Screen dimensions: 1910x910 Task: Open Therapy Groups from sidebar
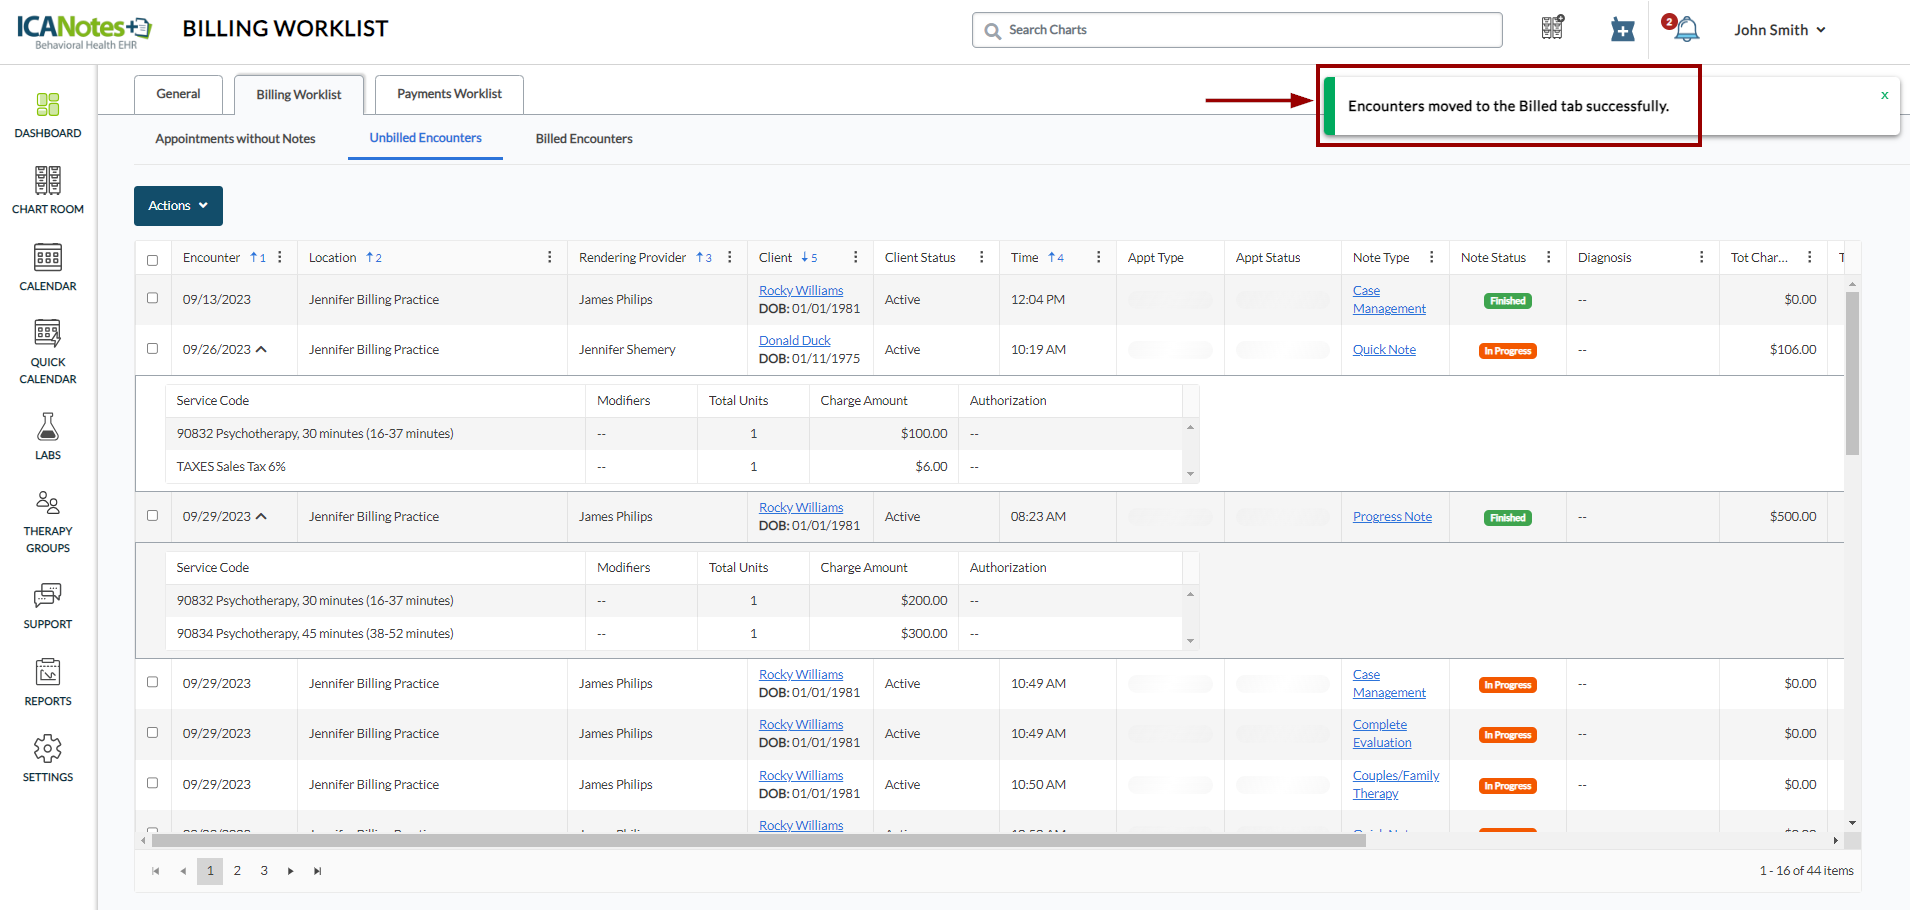pos(48,522)
